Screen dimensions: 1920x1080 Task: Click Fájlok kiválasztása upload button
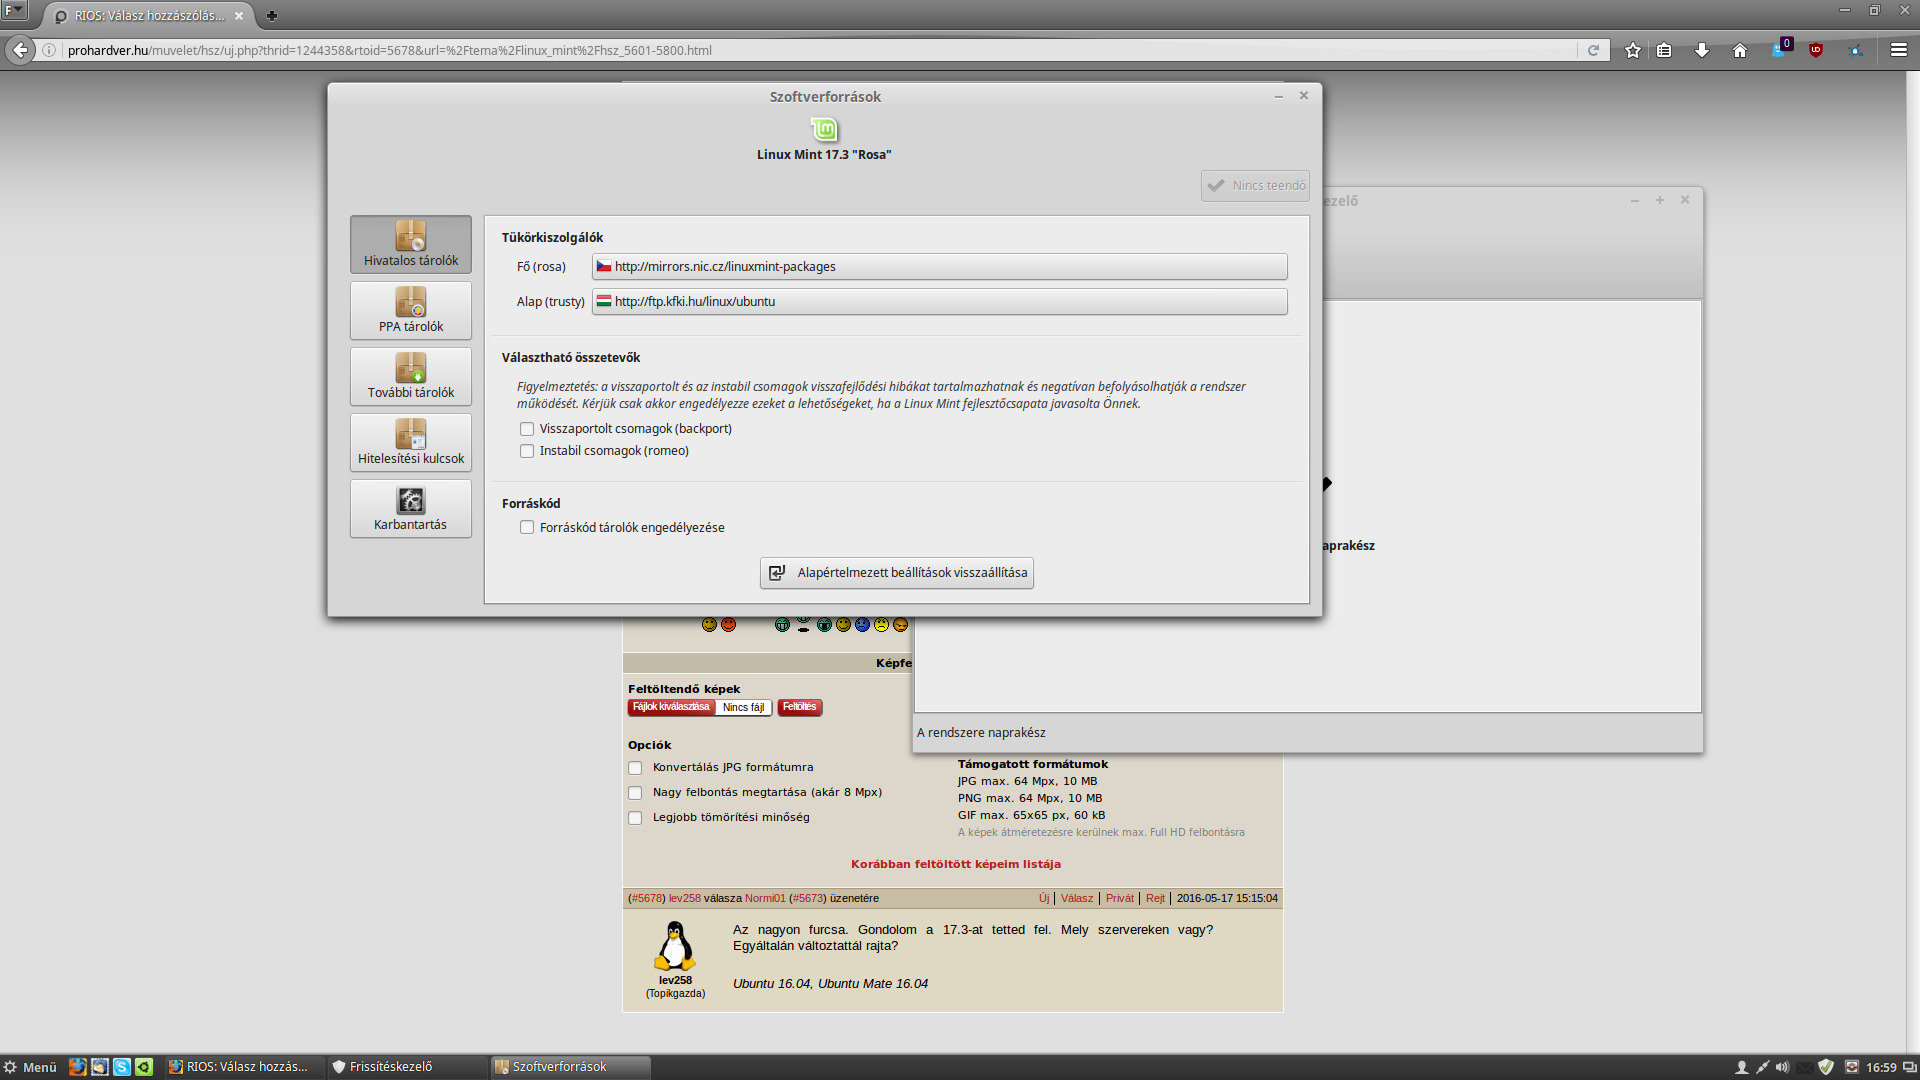[x=671, y=707]
